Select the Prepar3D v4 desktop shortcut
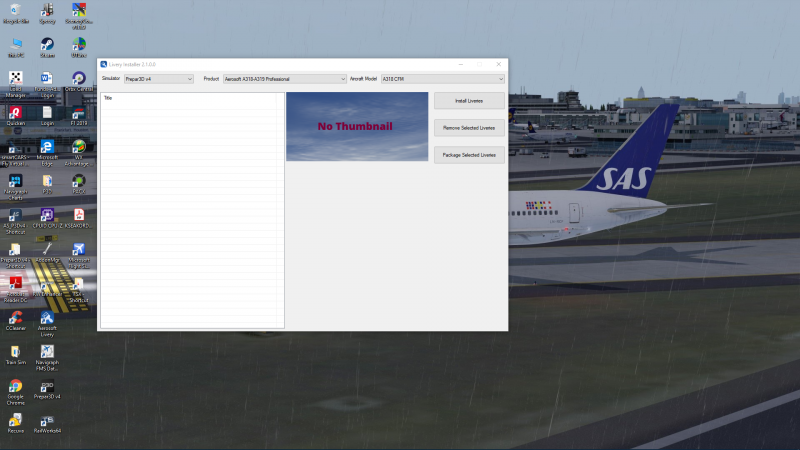 (47, 389)
